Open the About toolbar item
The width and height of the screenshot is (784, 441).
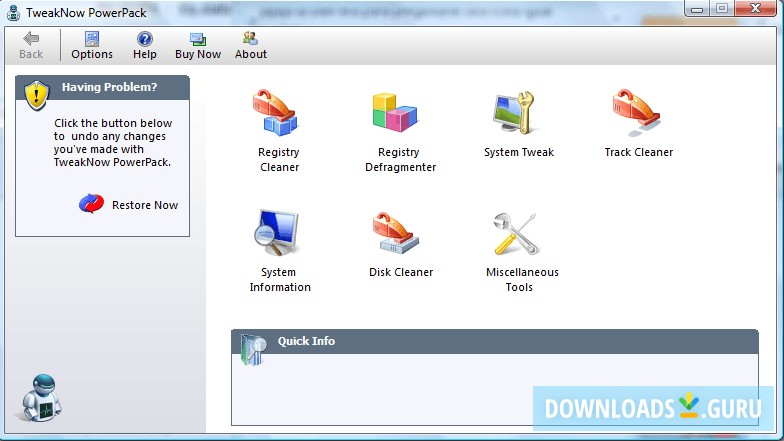[x=250, y=46]
